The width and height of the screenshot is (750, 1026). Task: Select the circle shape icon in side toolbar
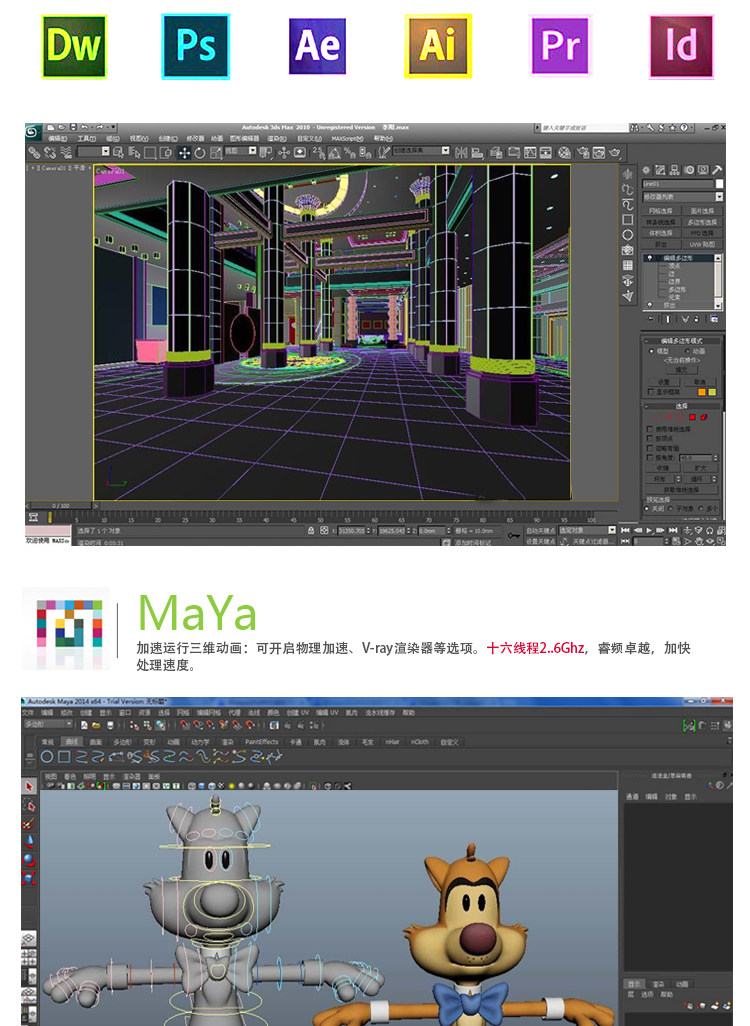[x=628, y=235]
